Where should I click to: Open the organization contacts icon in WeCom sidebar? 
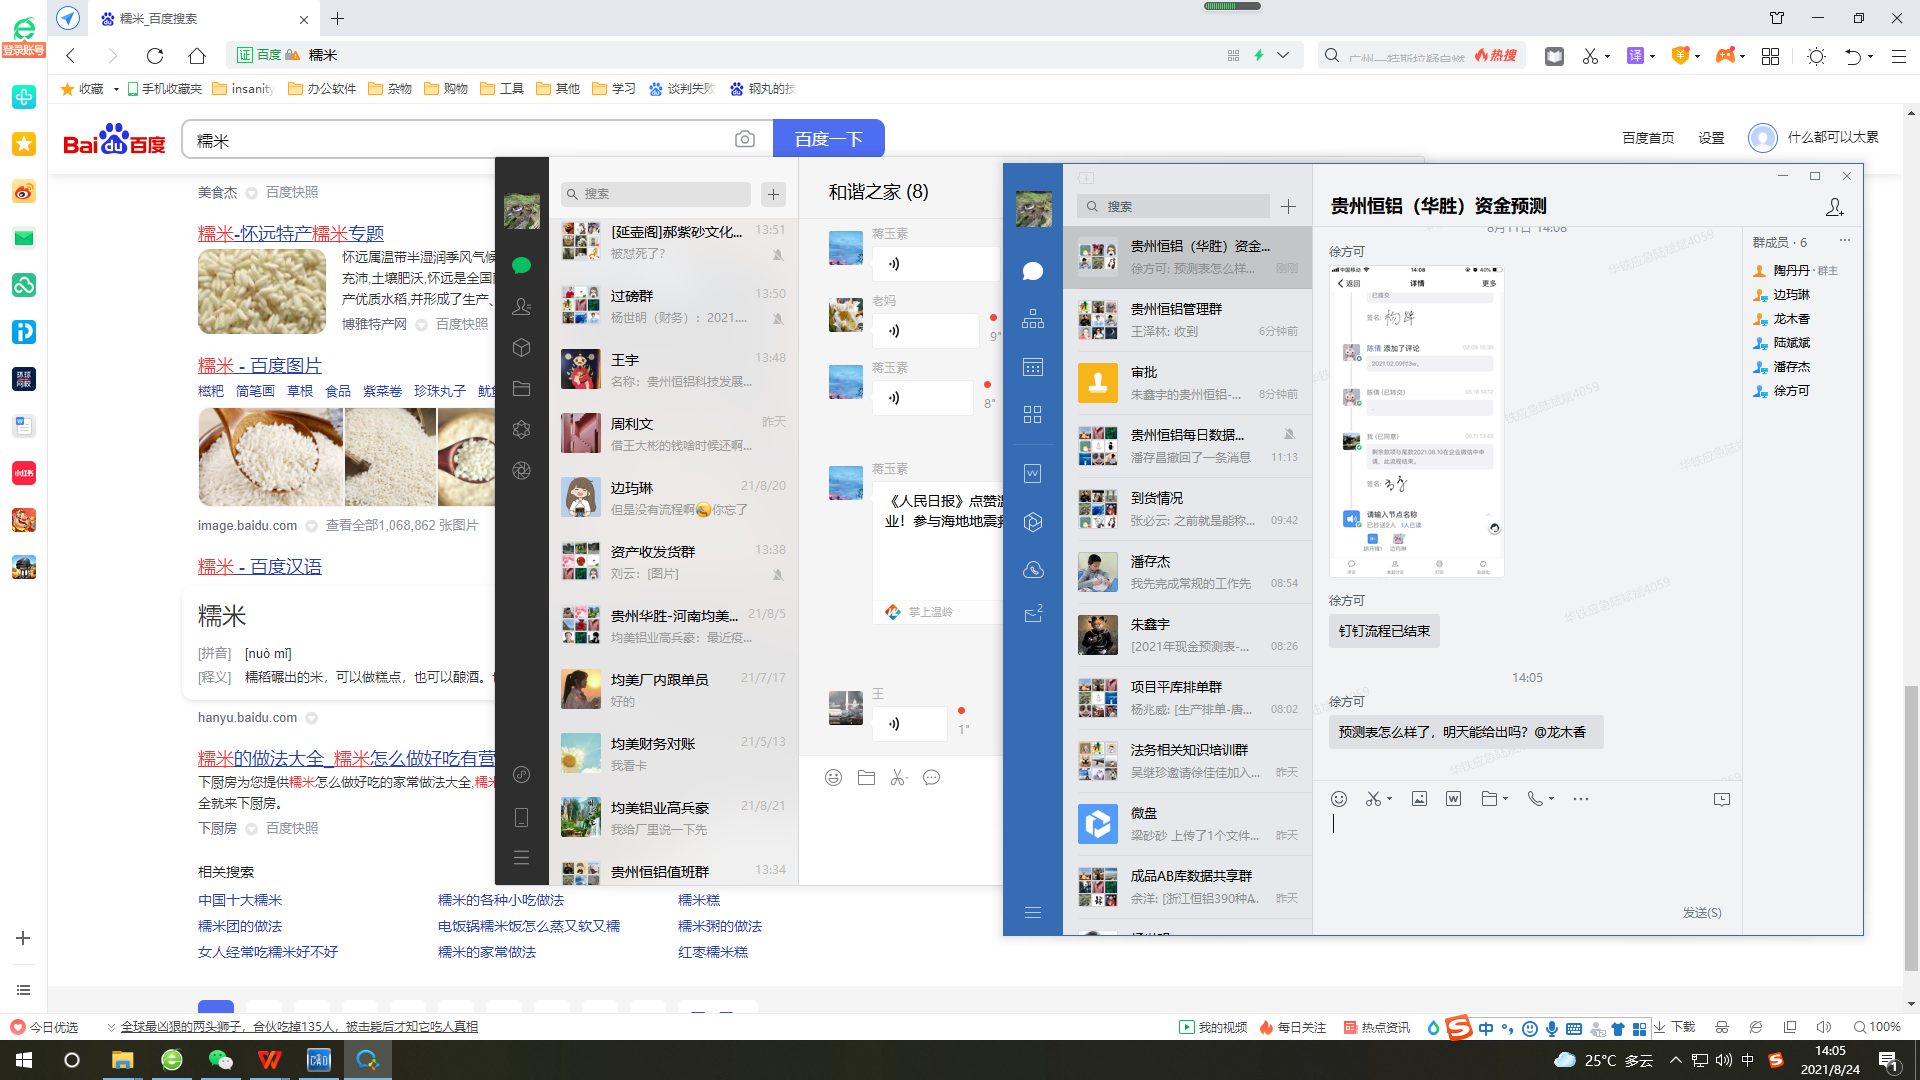tap(1033, 319)
